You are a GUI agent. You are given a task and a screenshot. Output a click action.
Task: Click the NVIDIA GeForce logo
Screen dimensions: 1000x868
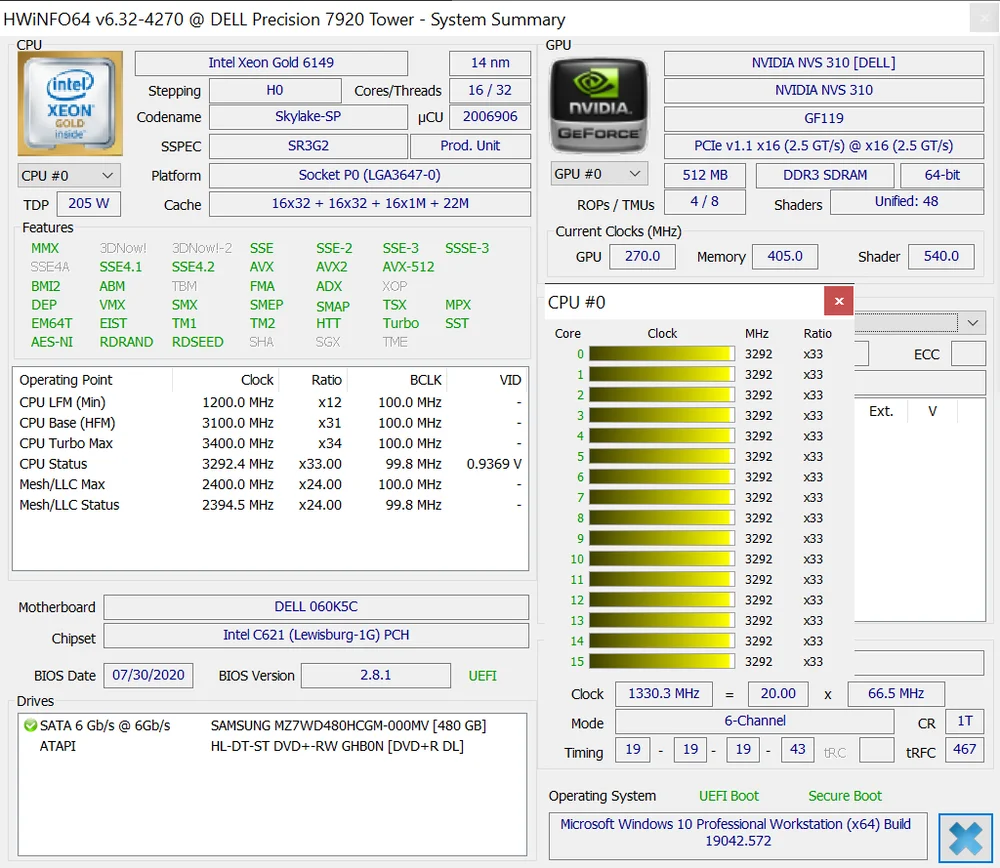[598, 105]
